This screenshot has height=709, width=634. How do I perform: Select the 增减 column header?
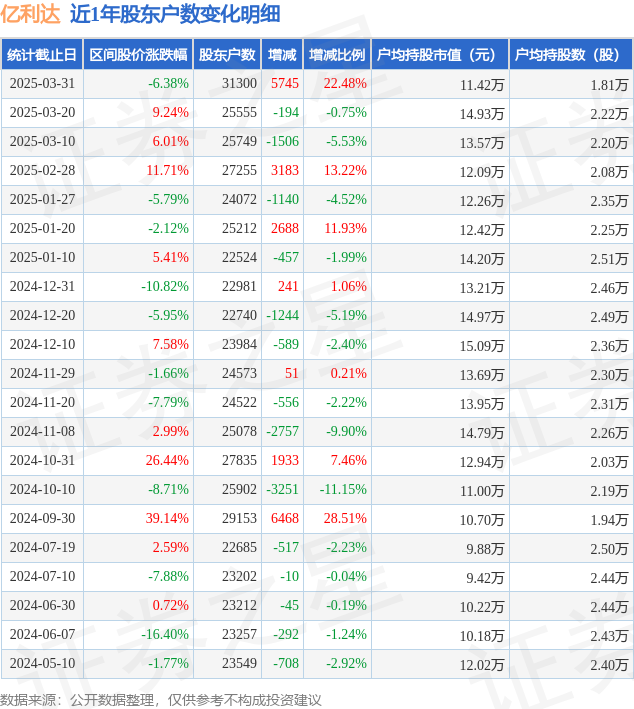(x=282, y=55)
